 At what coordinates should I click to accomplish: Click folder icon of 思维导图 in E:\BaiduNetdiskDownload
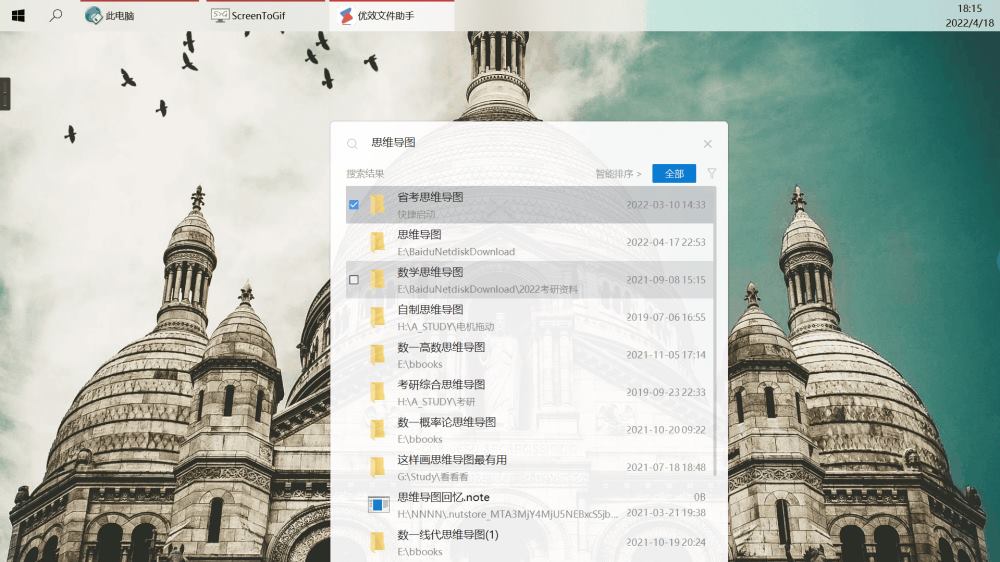[377, 242]
